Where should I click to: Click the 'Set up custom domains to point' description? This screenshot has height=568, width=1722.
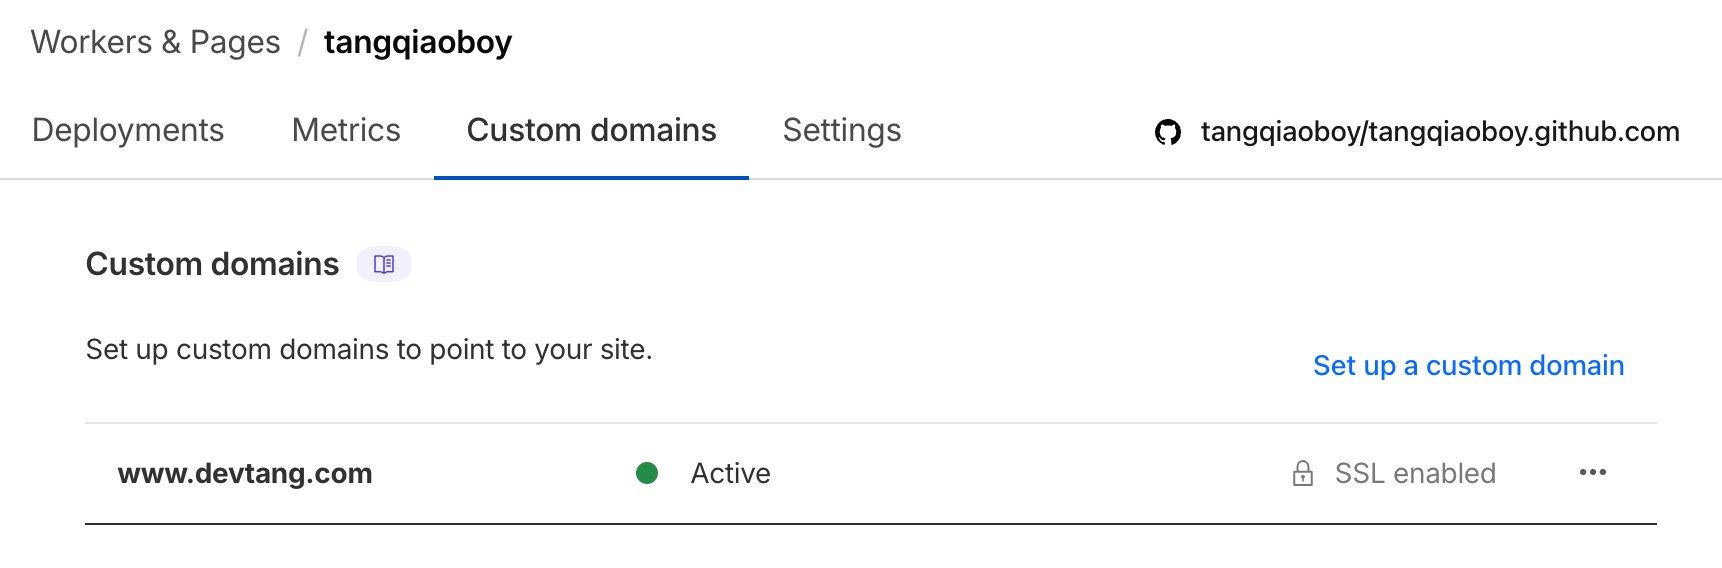(369, 349)
